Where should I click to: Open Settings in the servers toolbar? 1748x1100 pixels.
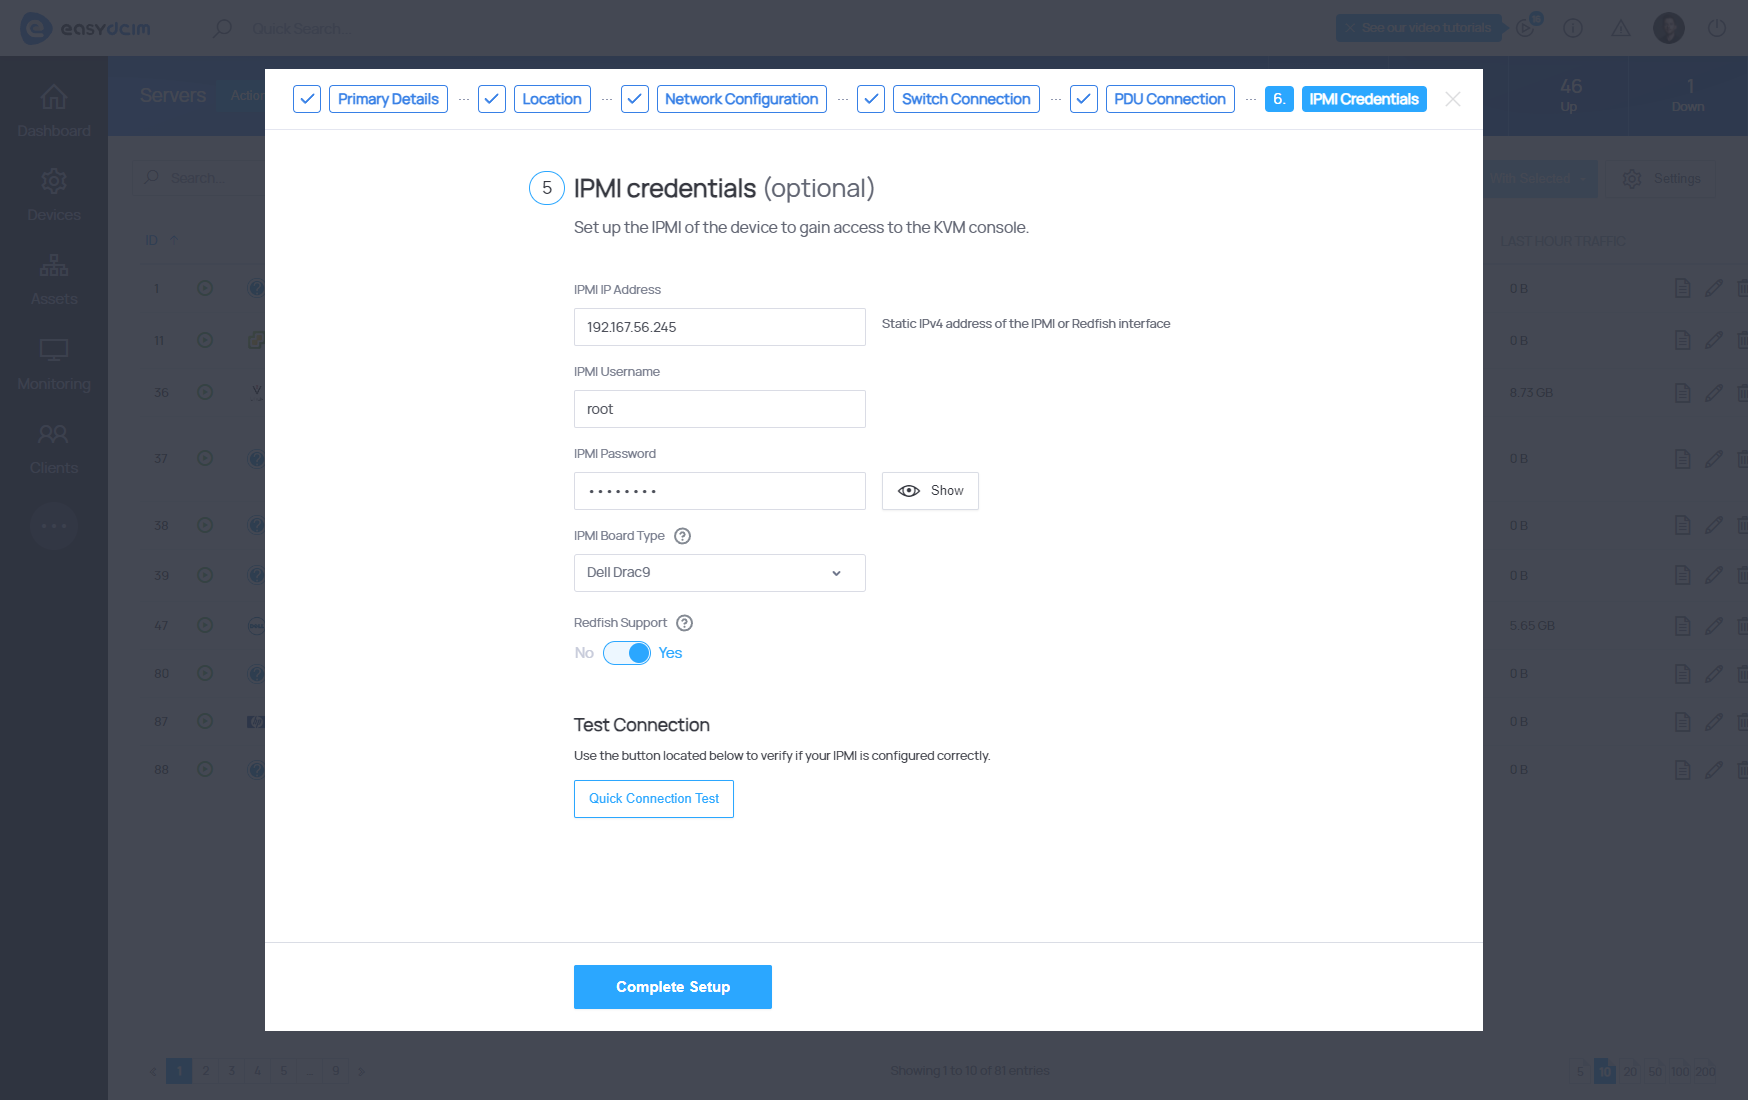(1661, 178)
